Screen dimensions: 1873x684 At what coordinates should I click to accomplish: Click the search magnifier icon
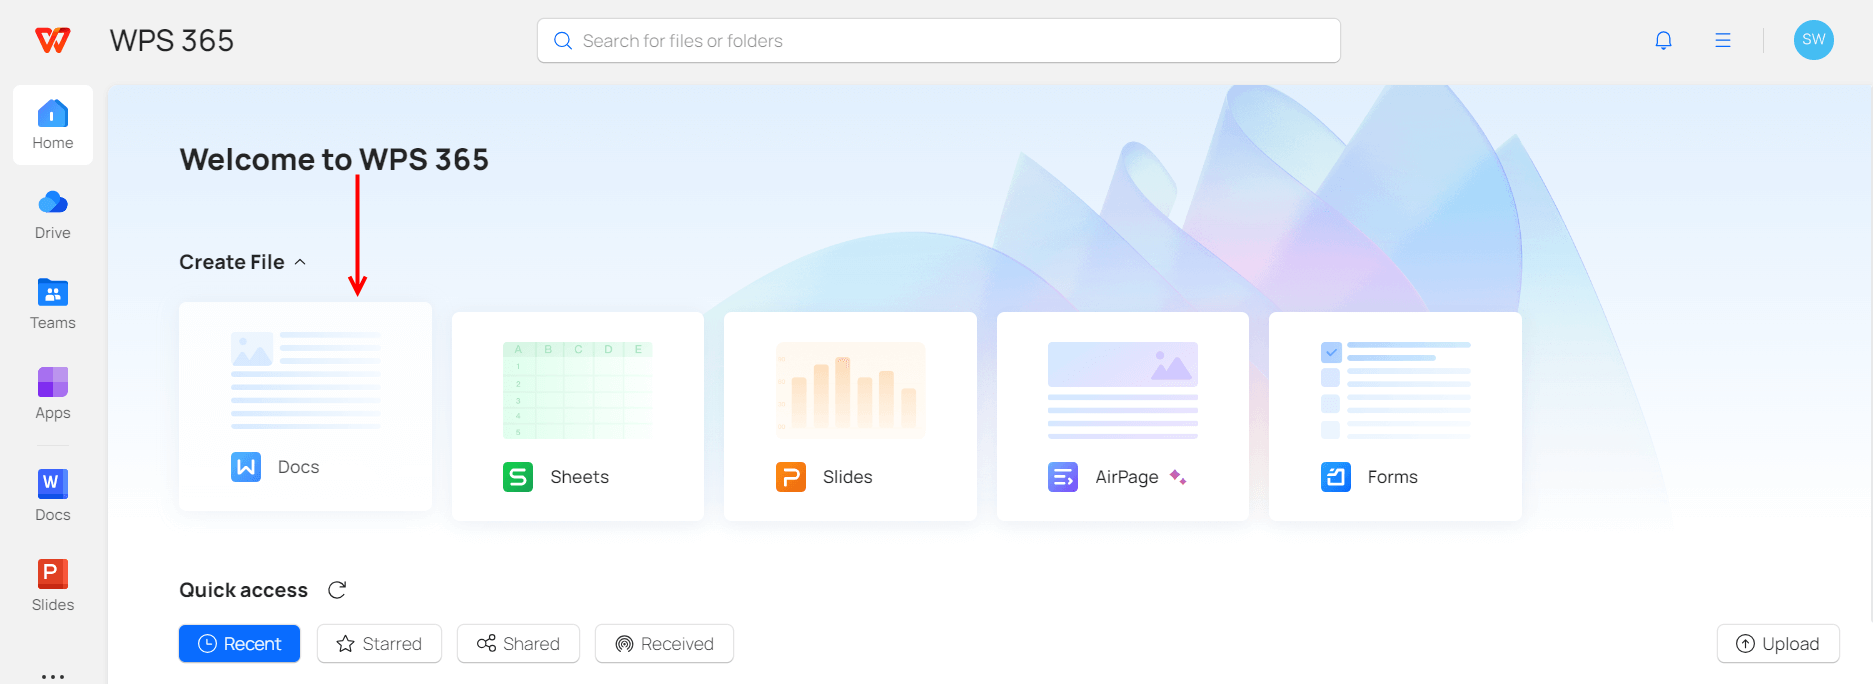[563, 41]
